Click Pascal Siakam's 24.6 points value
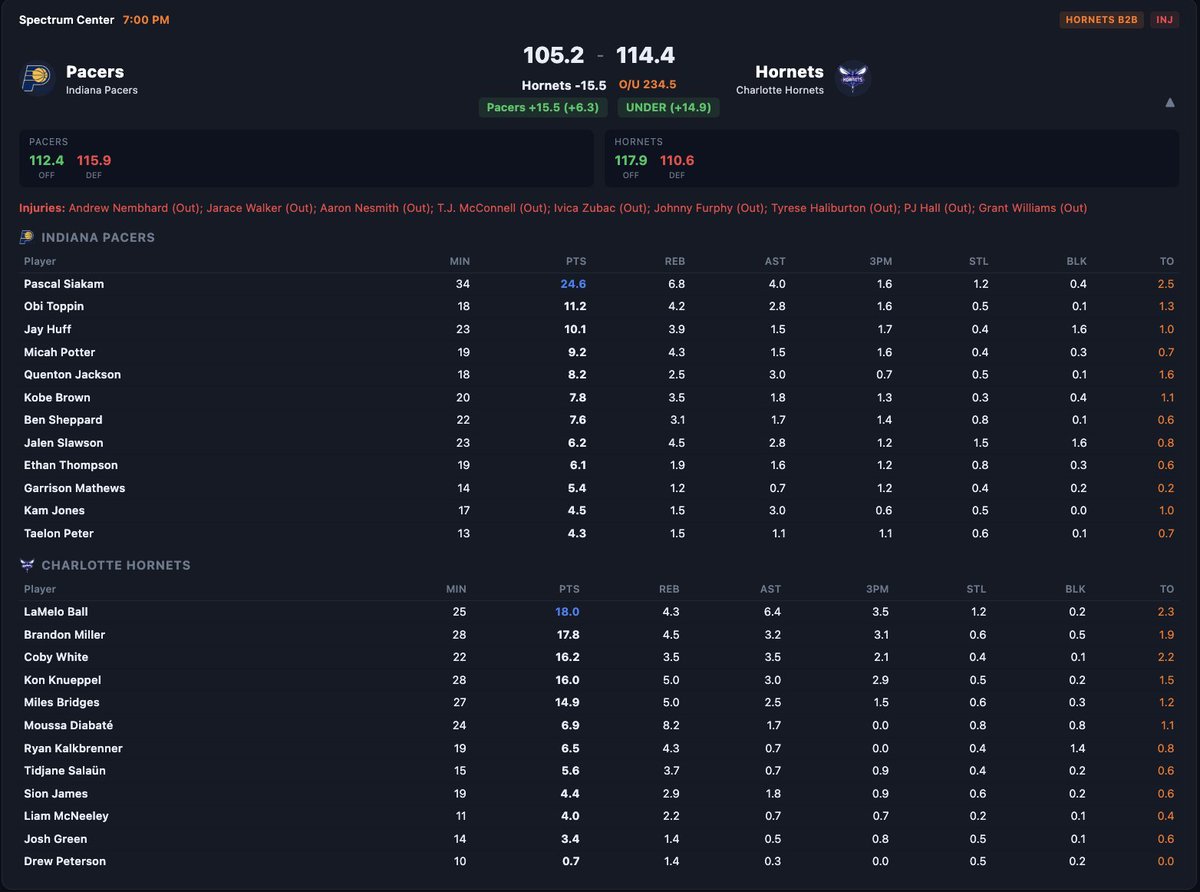The width and height of the screenshot is (1200, 892). point(573,284)
